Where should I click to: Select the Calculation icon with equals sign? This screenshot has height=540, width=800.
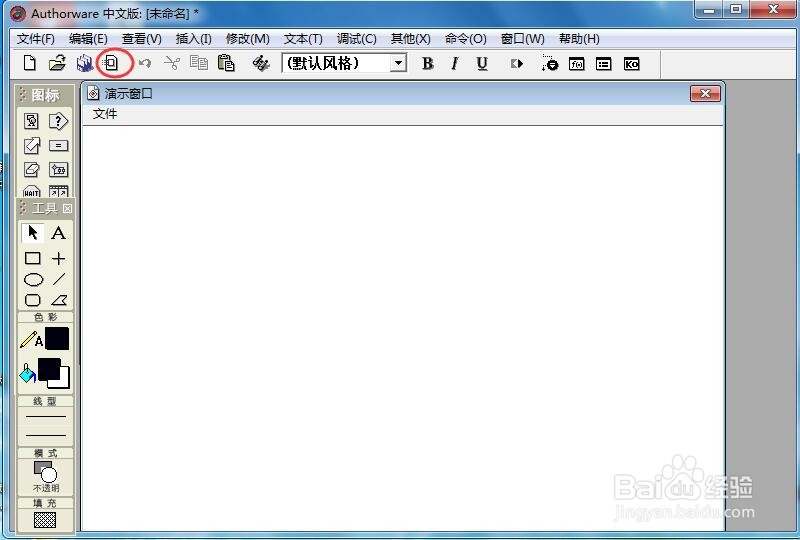click(58, 145)
